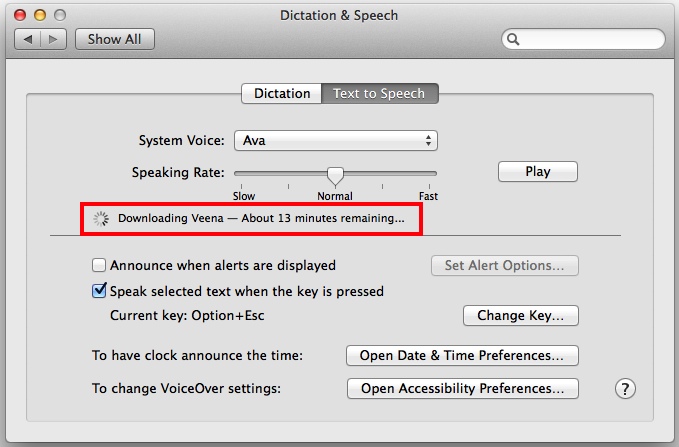This screenshot has height=447, width=679.
Task: Open Date & Time Preferences
Action: [462, 356]
